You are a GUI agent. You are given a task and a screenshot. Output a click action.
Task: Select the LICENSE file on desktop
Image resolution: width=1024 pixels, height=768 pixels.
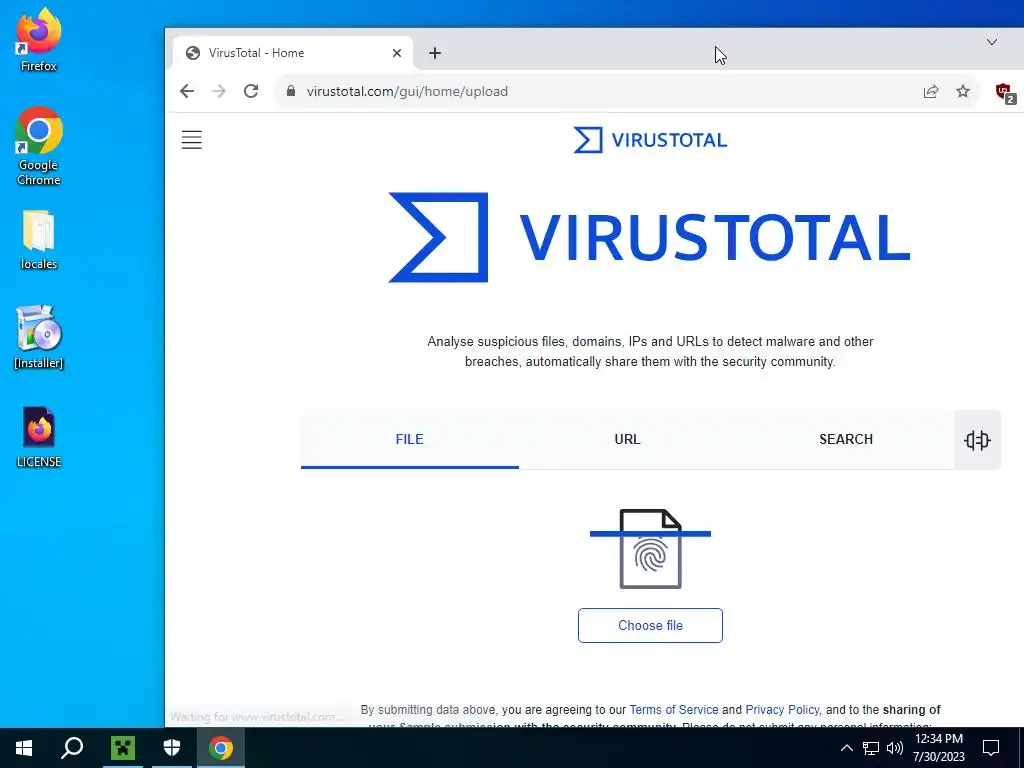click(x=39, y=438)
